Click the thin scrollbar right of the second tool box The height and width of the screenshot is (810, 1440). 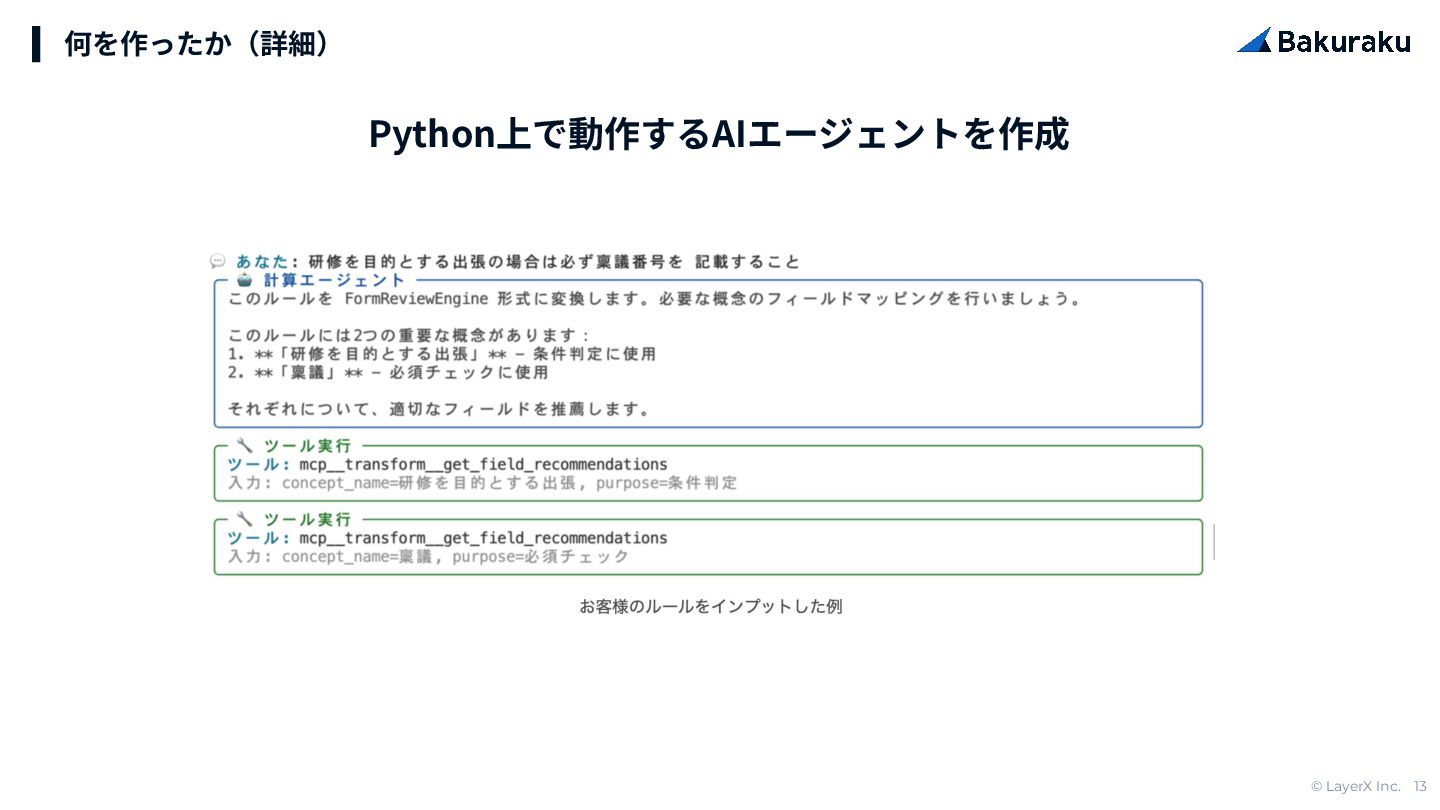1214,542
